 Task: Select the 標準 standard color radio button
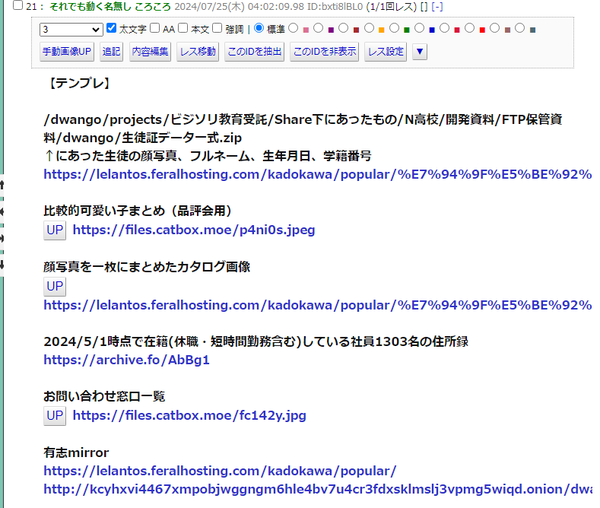point(259,28)
